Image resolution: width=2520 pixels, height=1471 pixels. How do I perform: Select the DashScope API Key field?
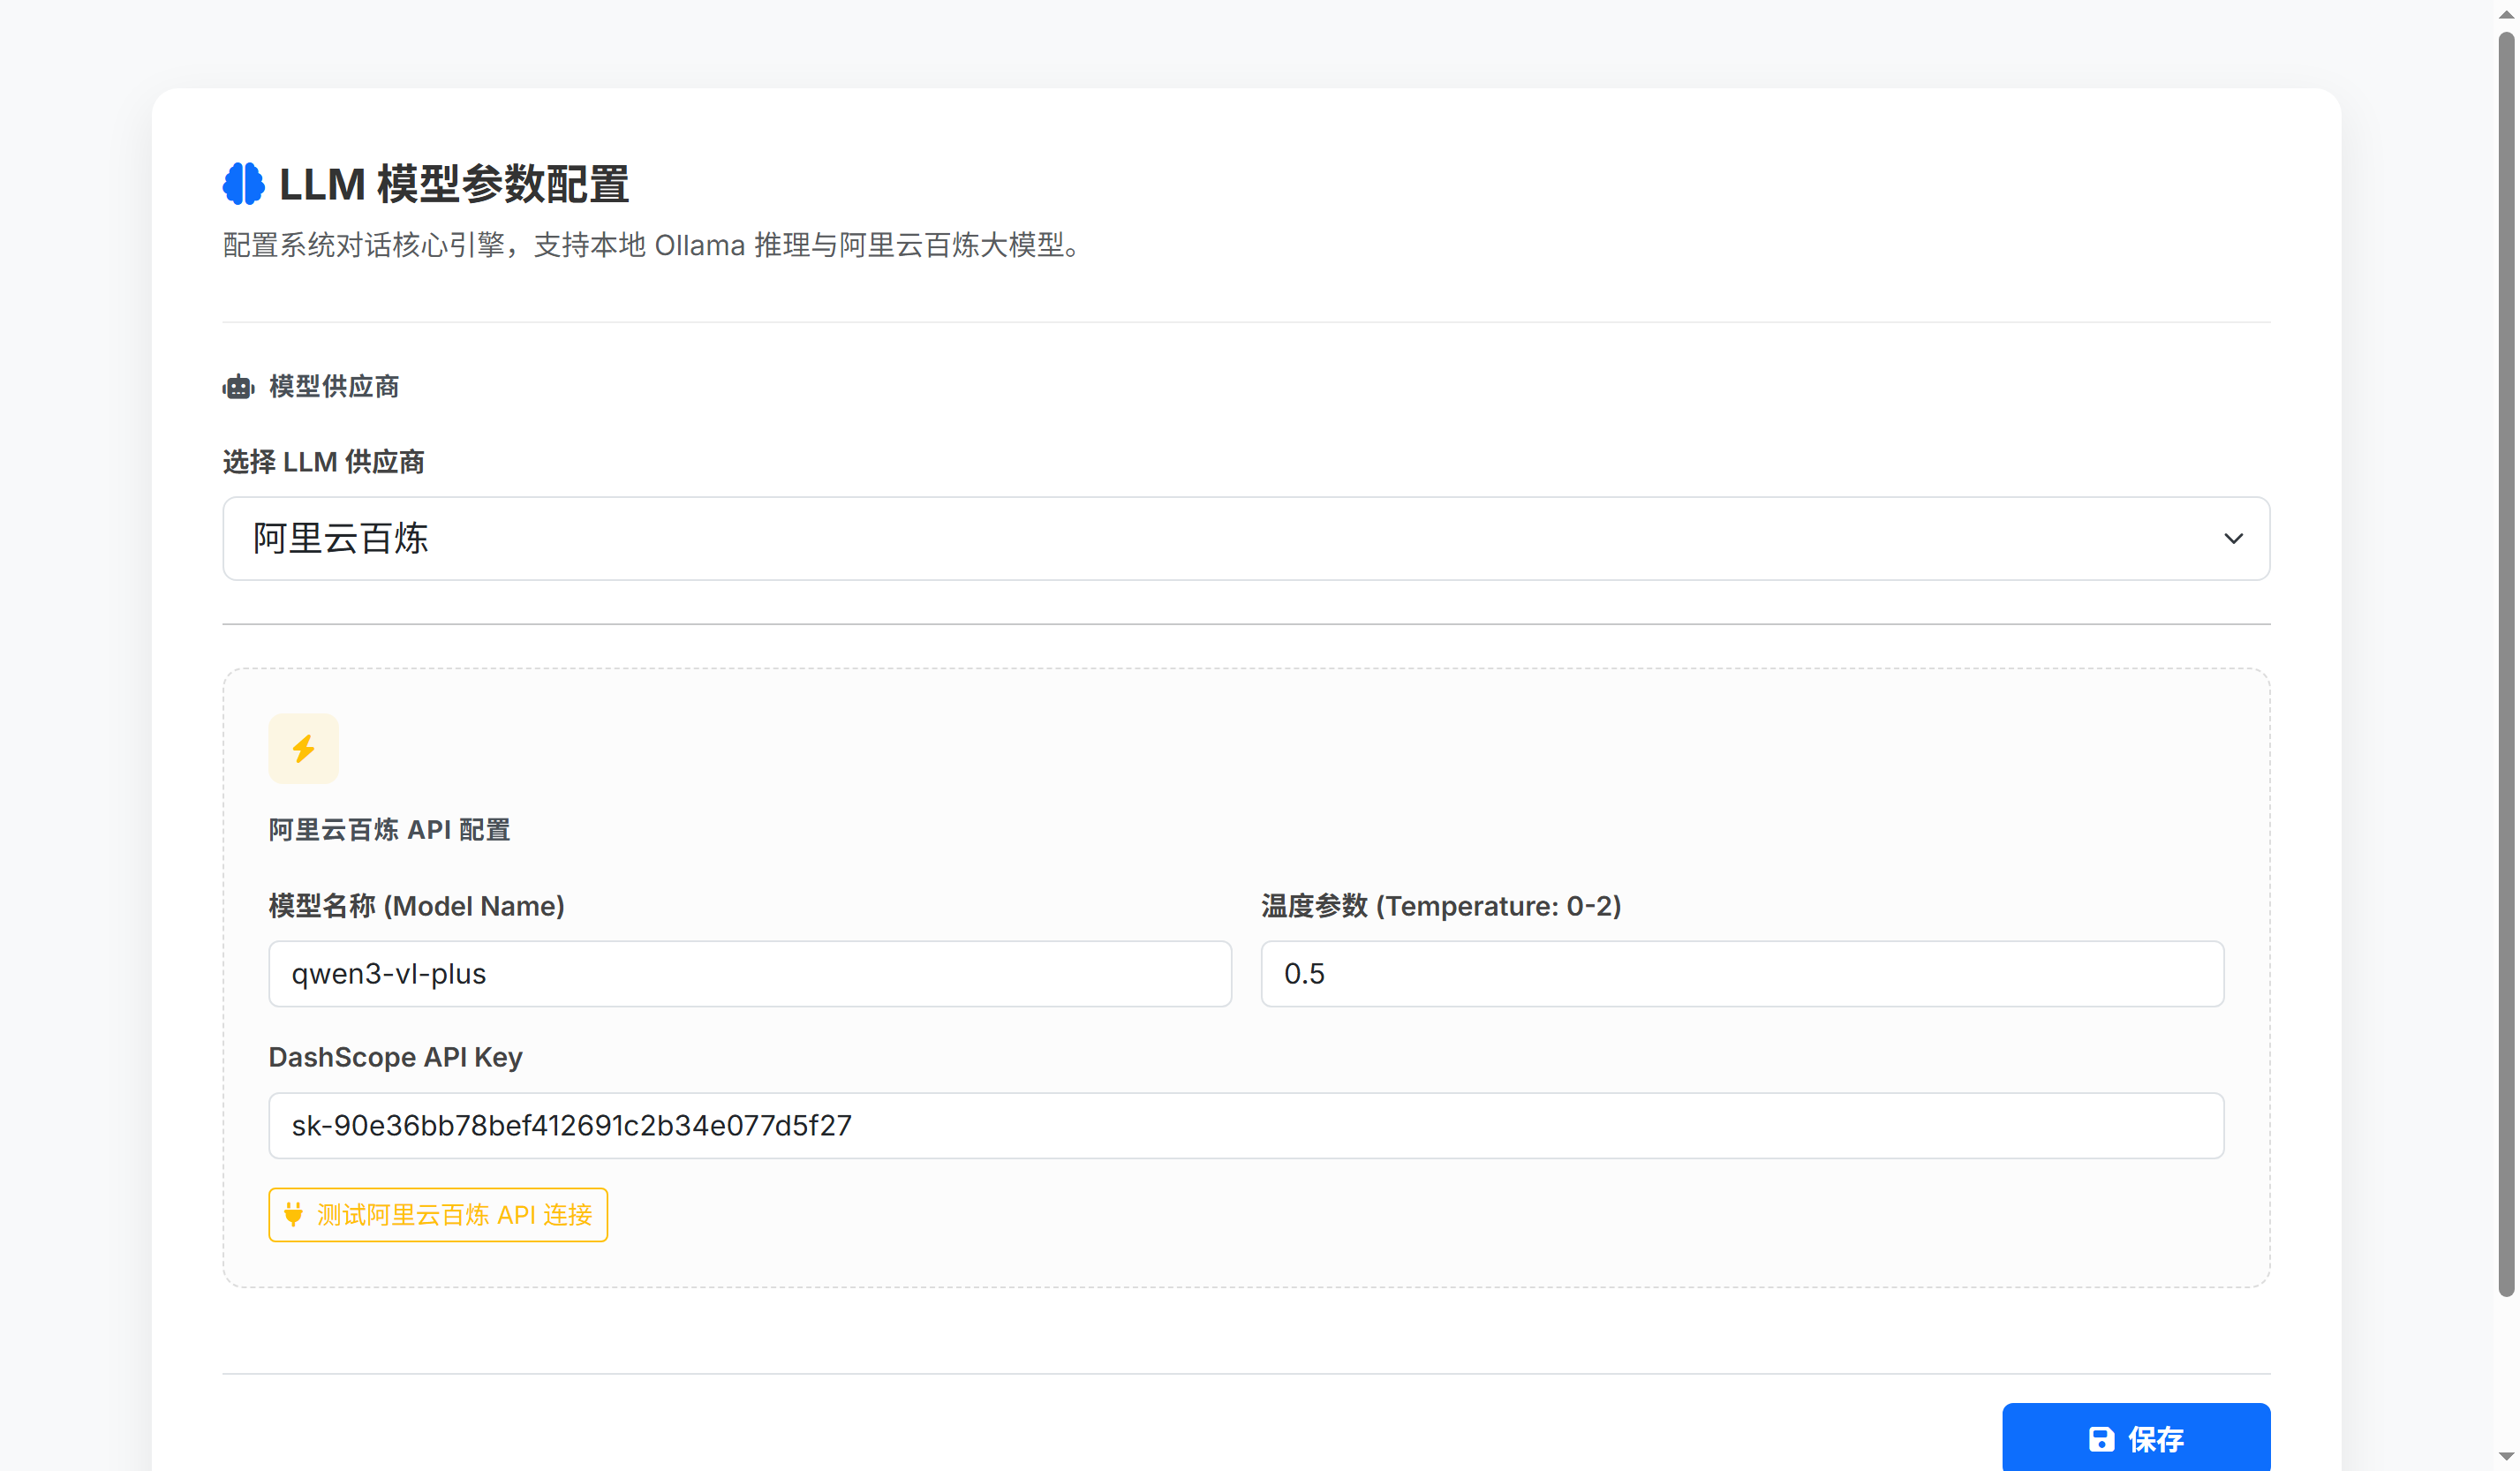[1246, 1125]
